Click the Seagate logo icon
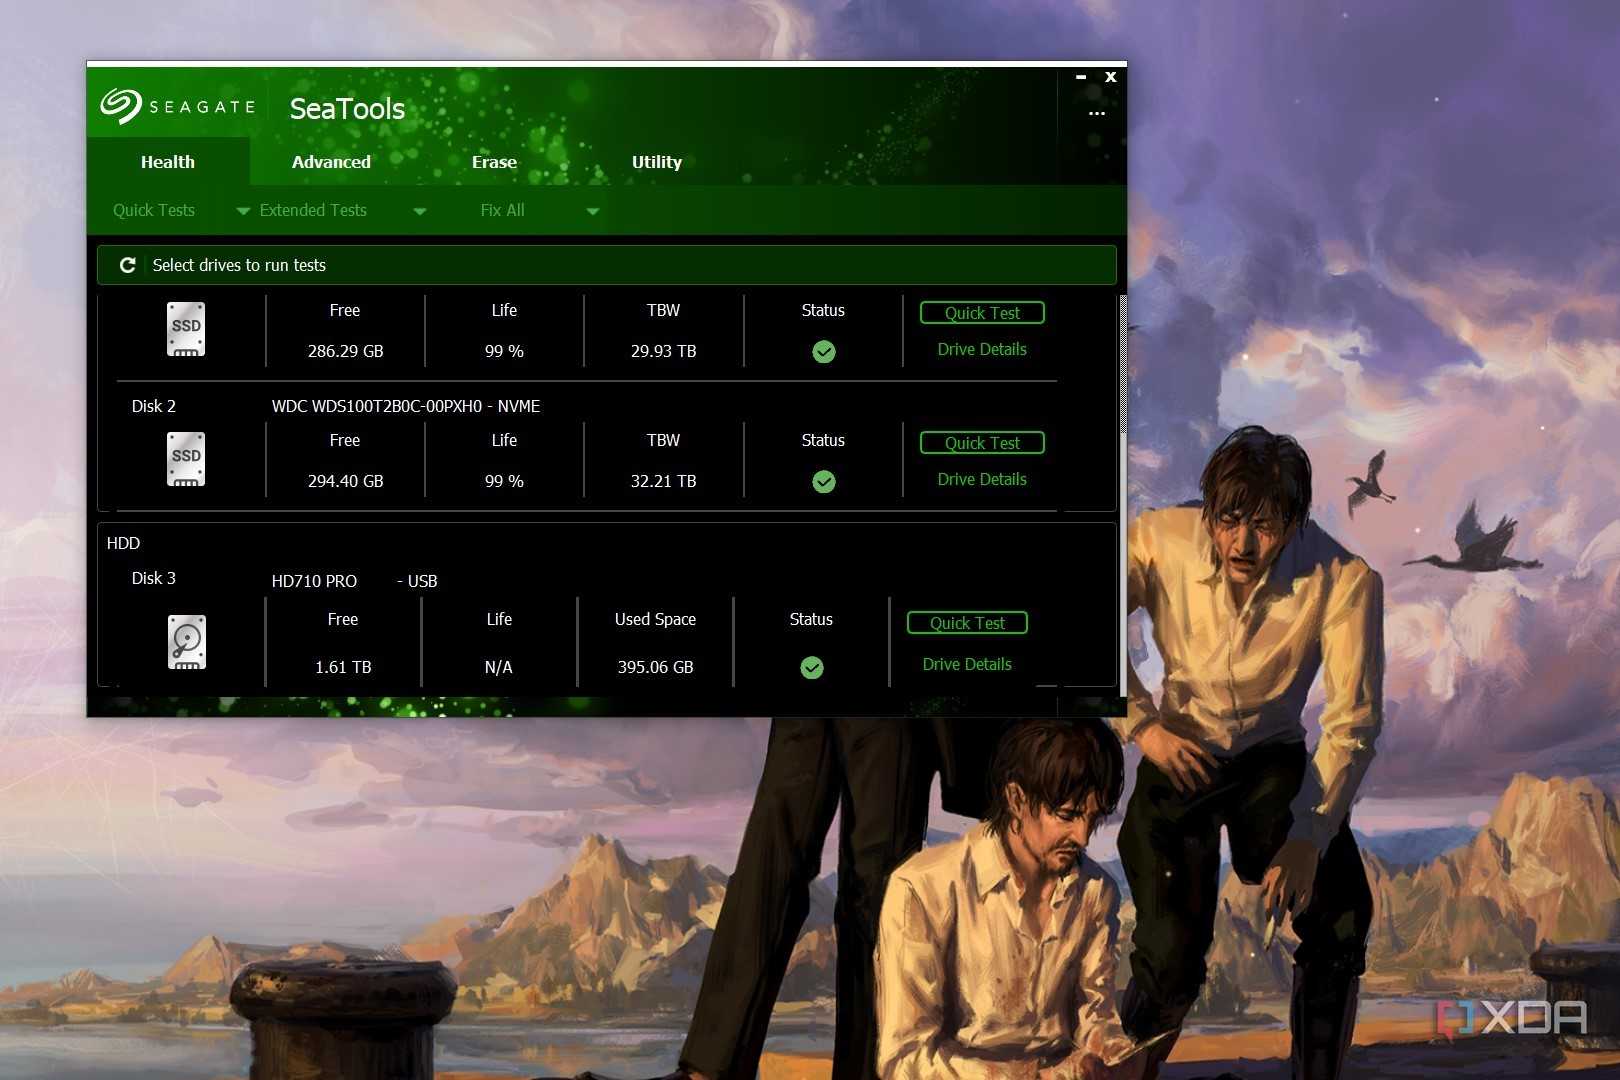Screen dimensions: 1620x1080 click(x=121, y=106)
